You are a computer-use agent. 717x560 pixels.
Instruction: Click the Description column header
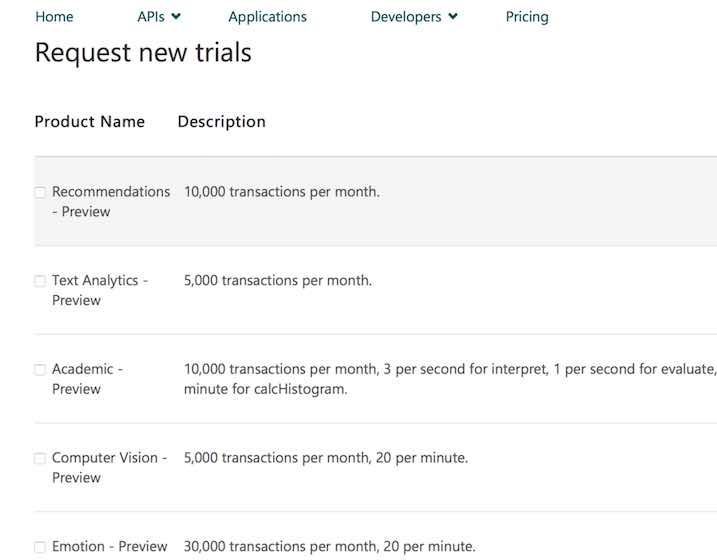coord(221,122)
